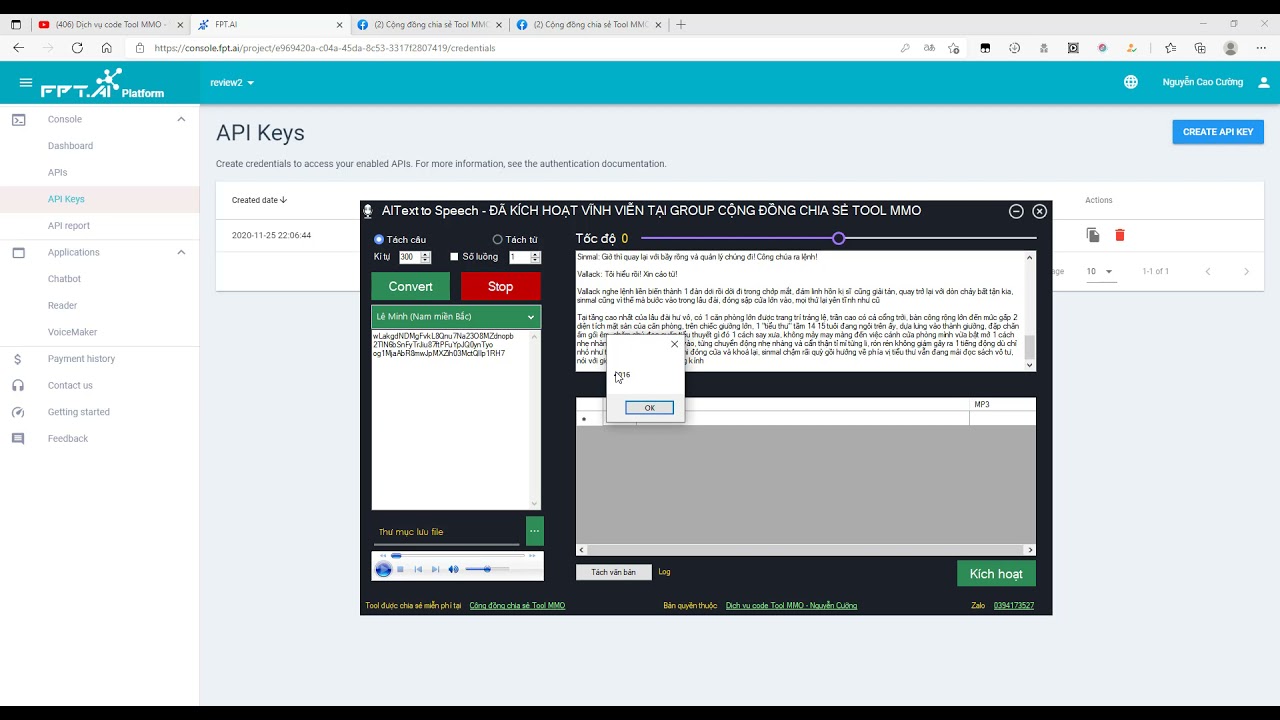
Task: Sort by the Created date column
Action: tap(259, 200)
